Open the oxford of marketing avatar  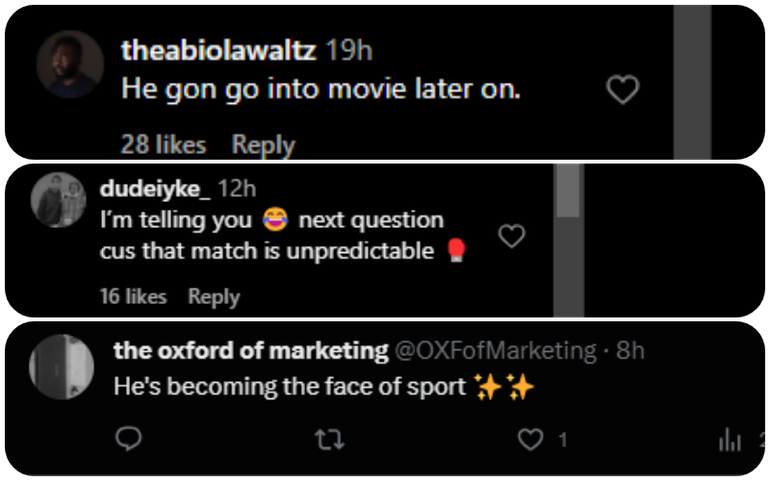(62, 367)
